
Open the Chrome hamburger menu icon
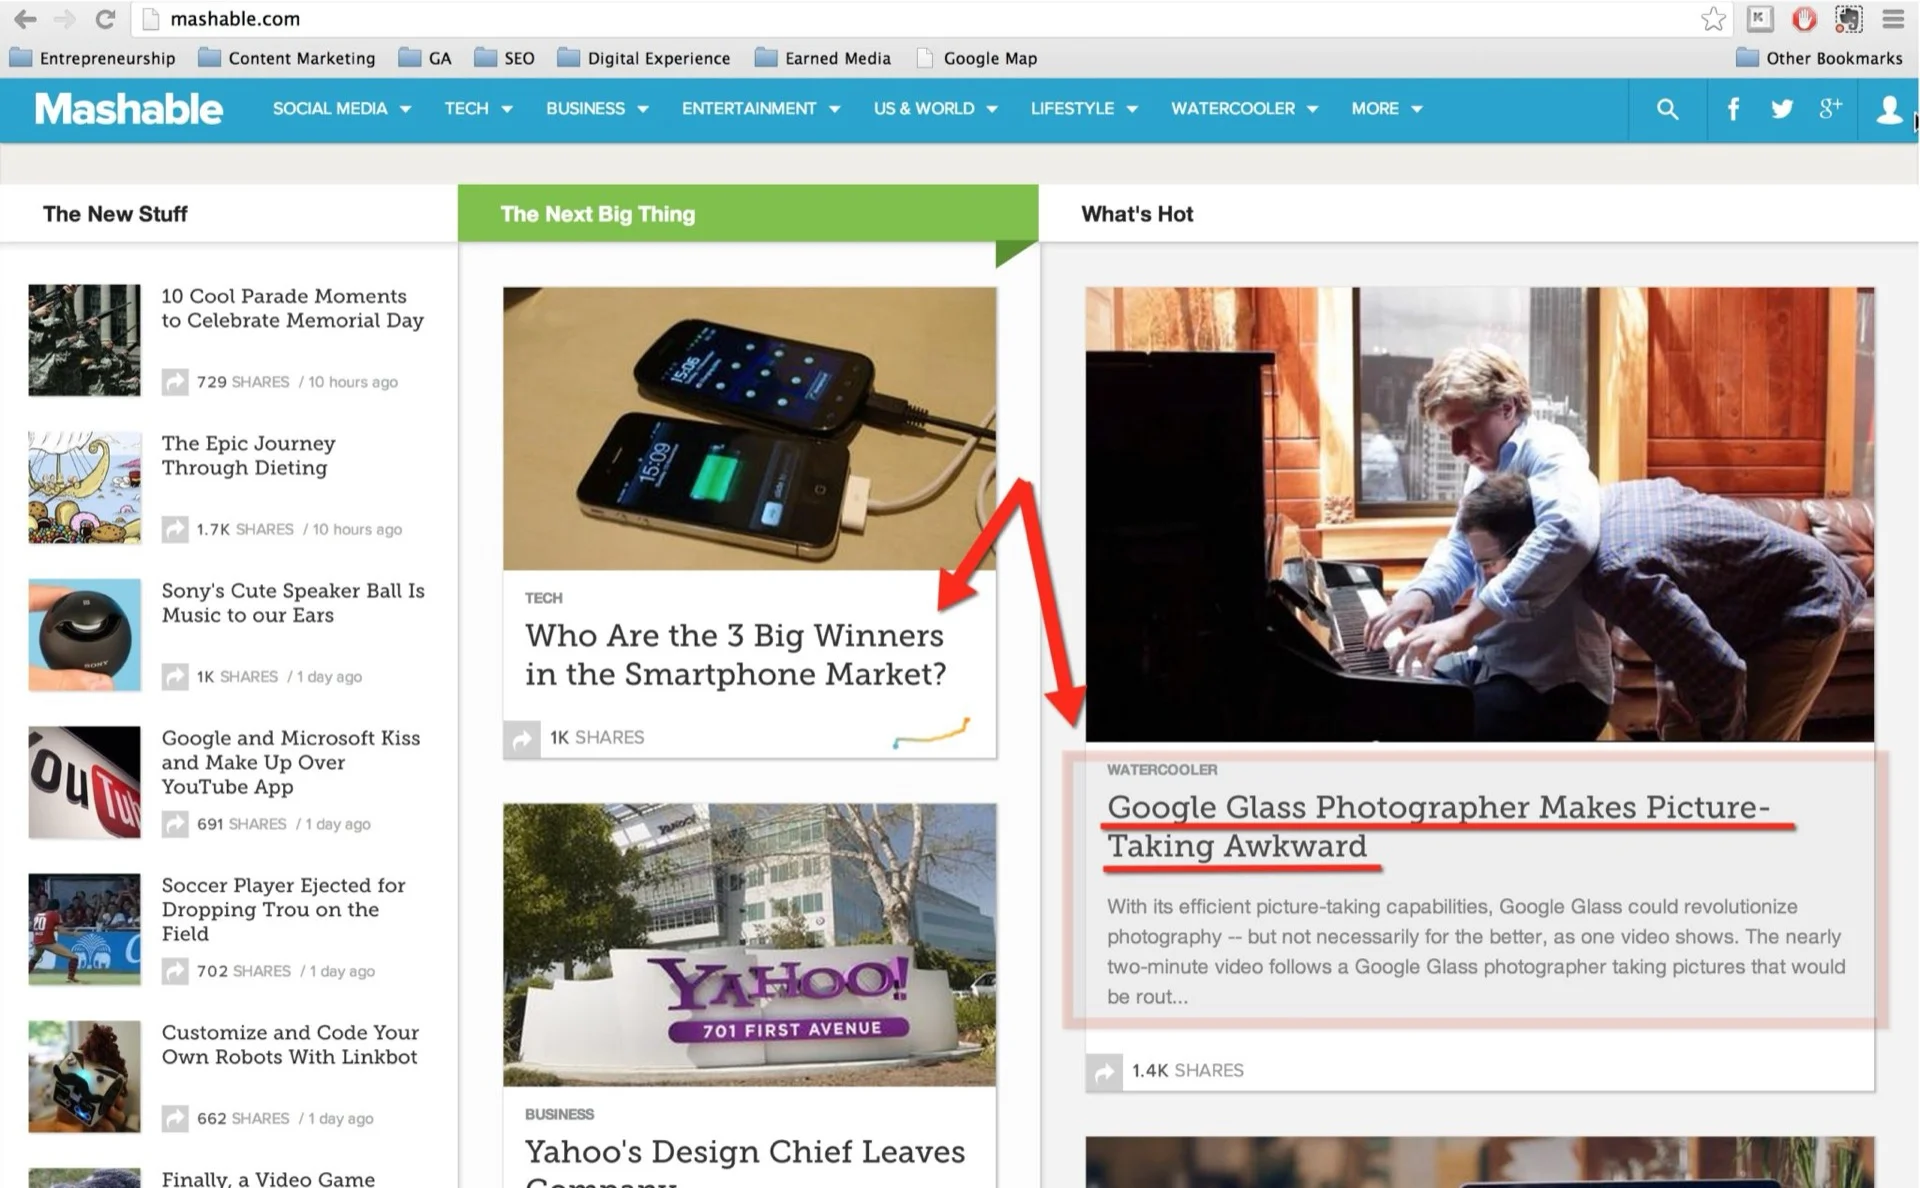pyautogui.click(x=1892, y=19)
